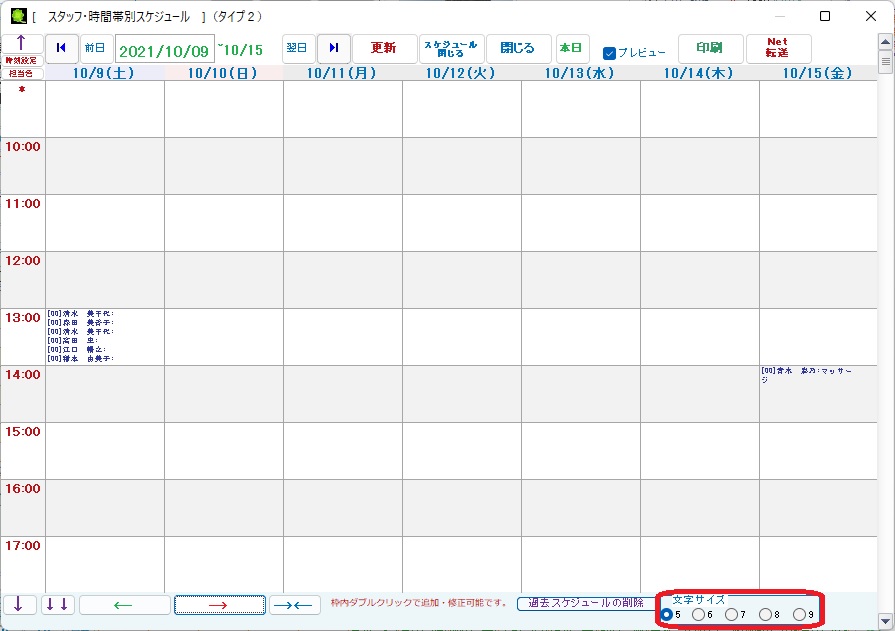Image resolution: width=895 pixels, height=631 pixels.
Task: Go to next day with 翌日
Action: 297,48
